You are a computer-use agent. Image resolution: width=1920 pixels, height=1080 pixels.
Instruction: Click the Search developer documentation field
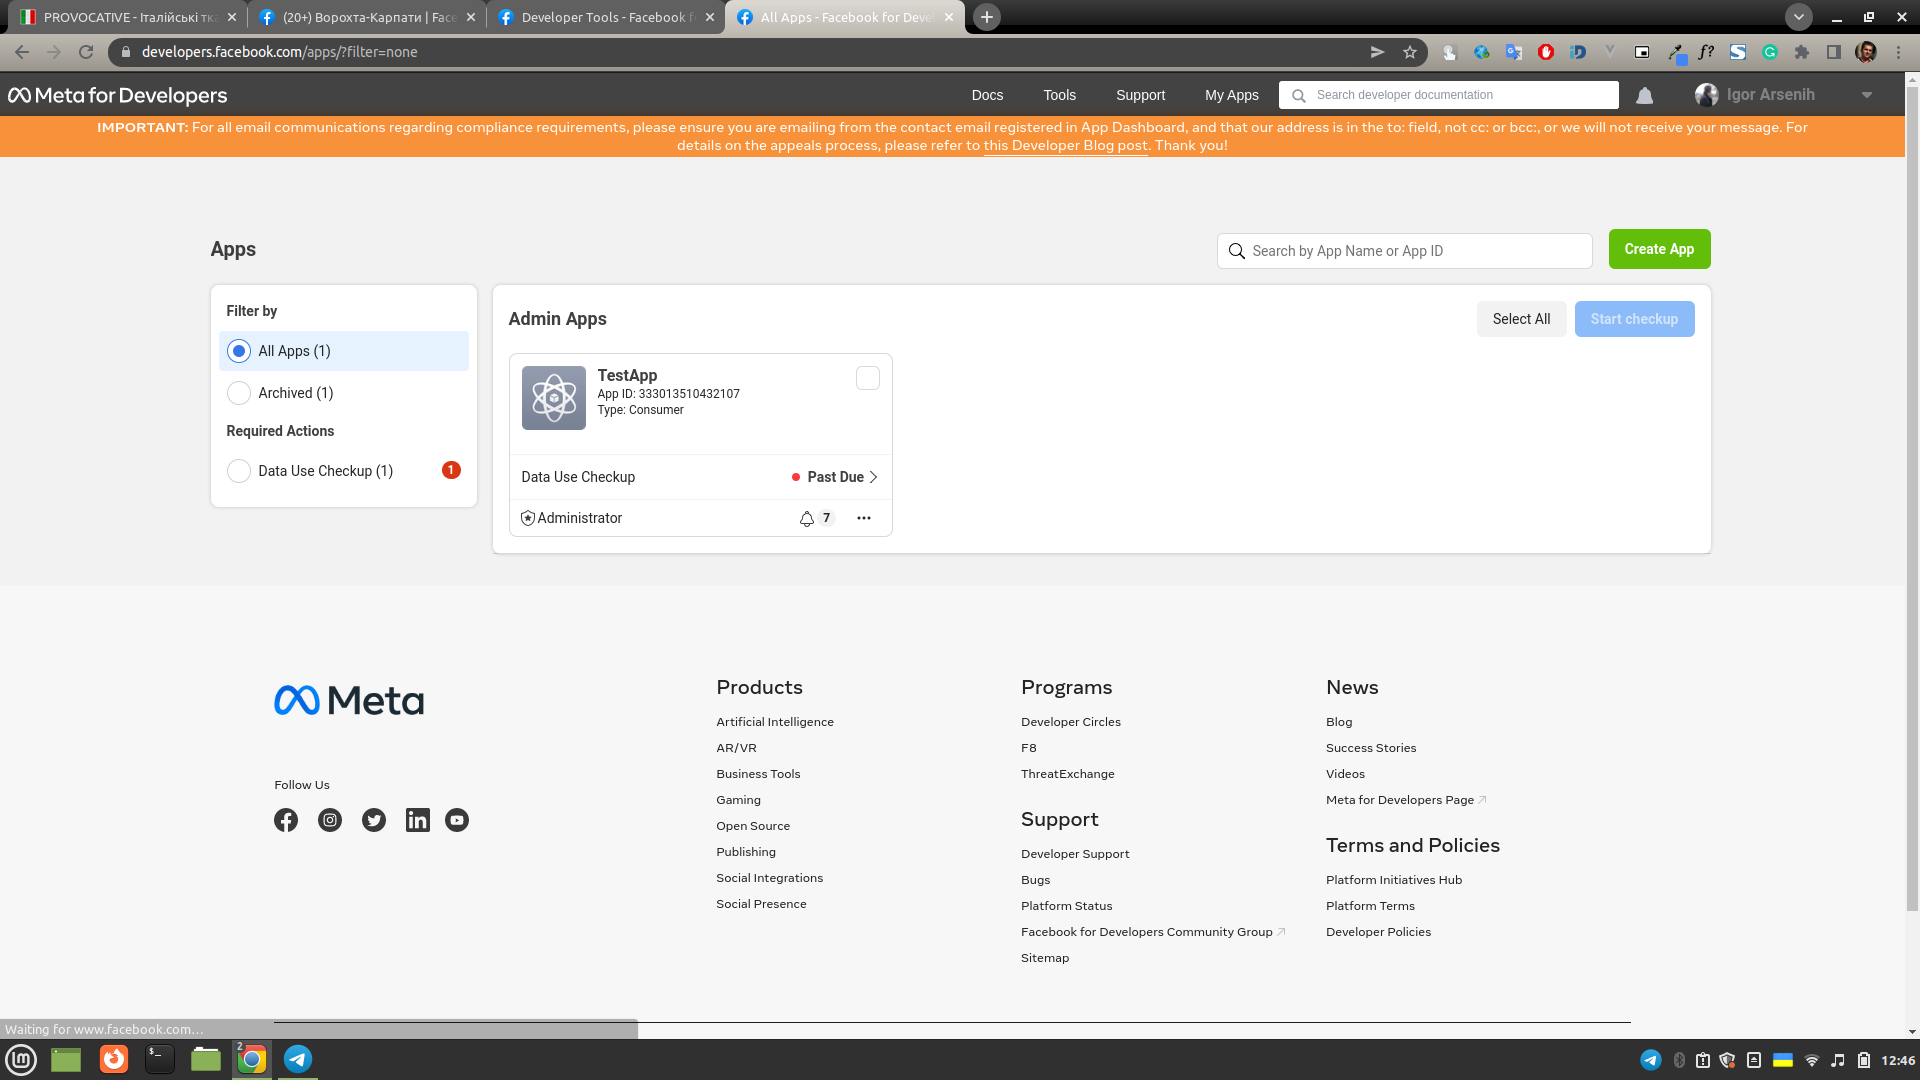(x=1448, y=95)
